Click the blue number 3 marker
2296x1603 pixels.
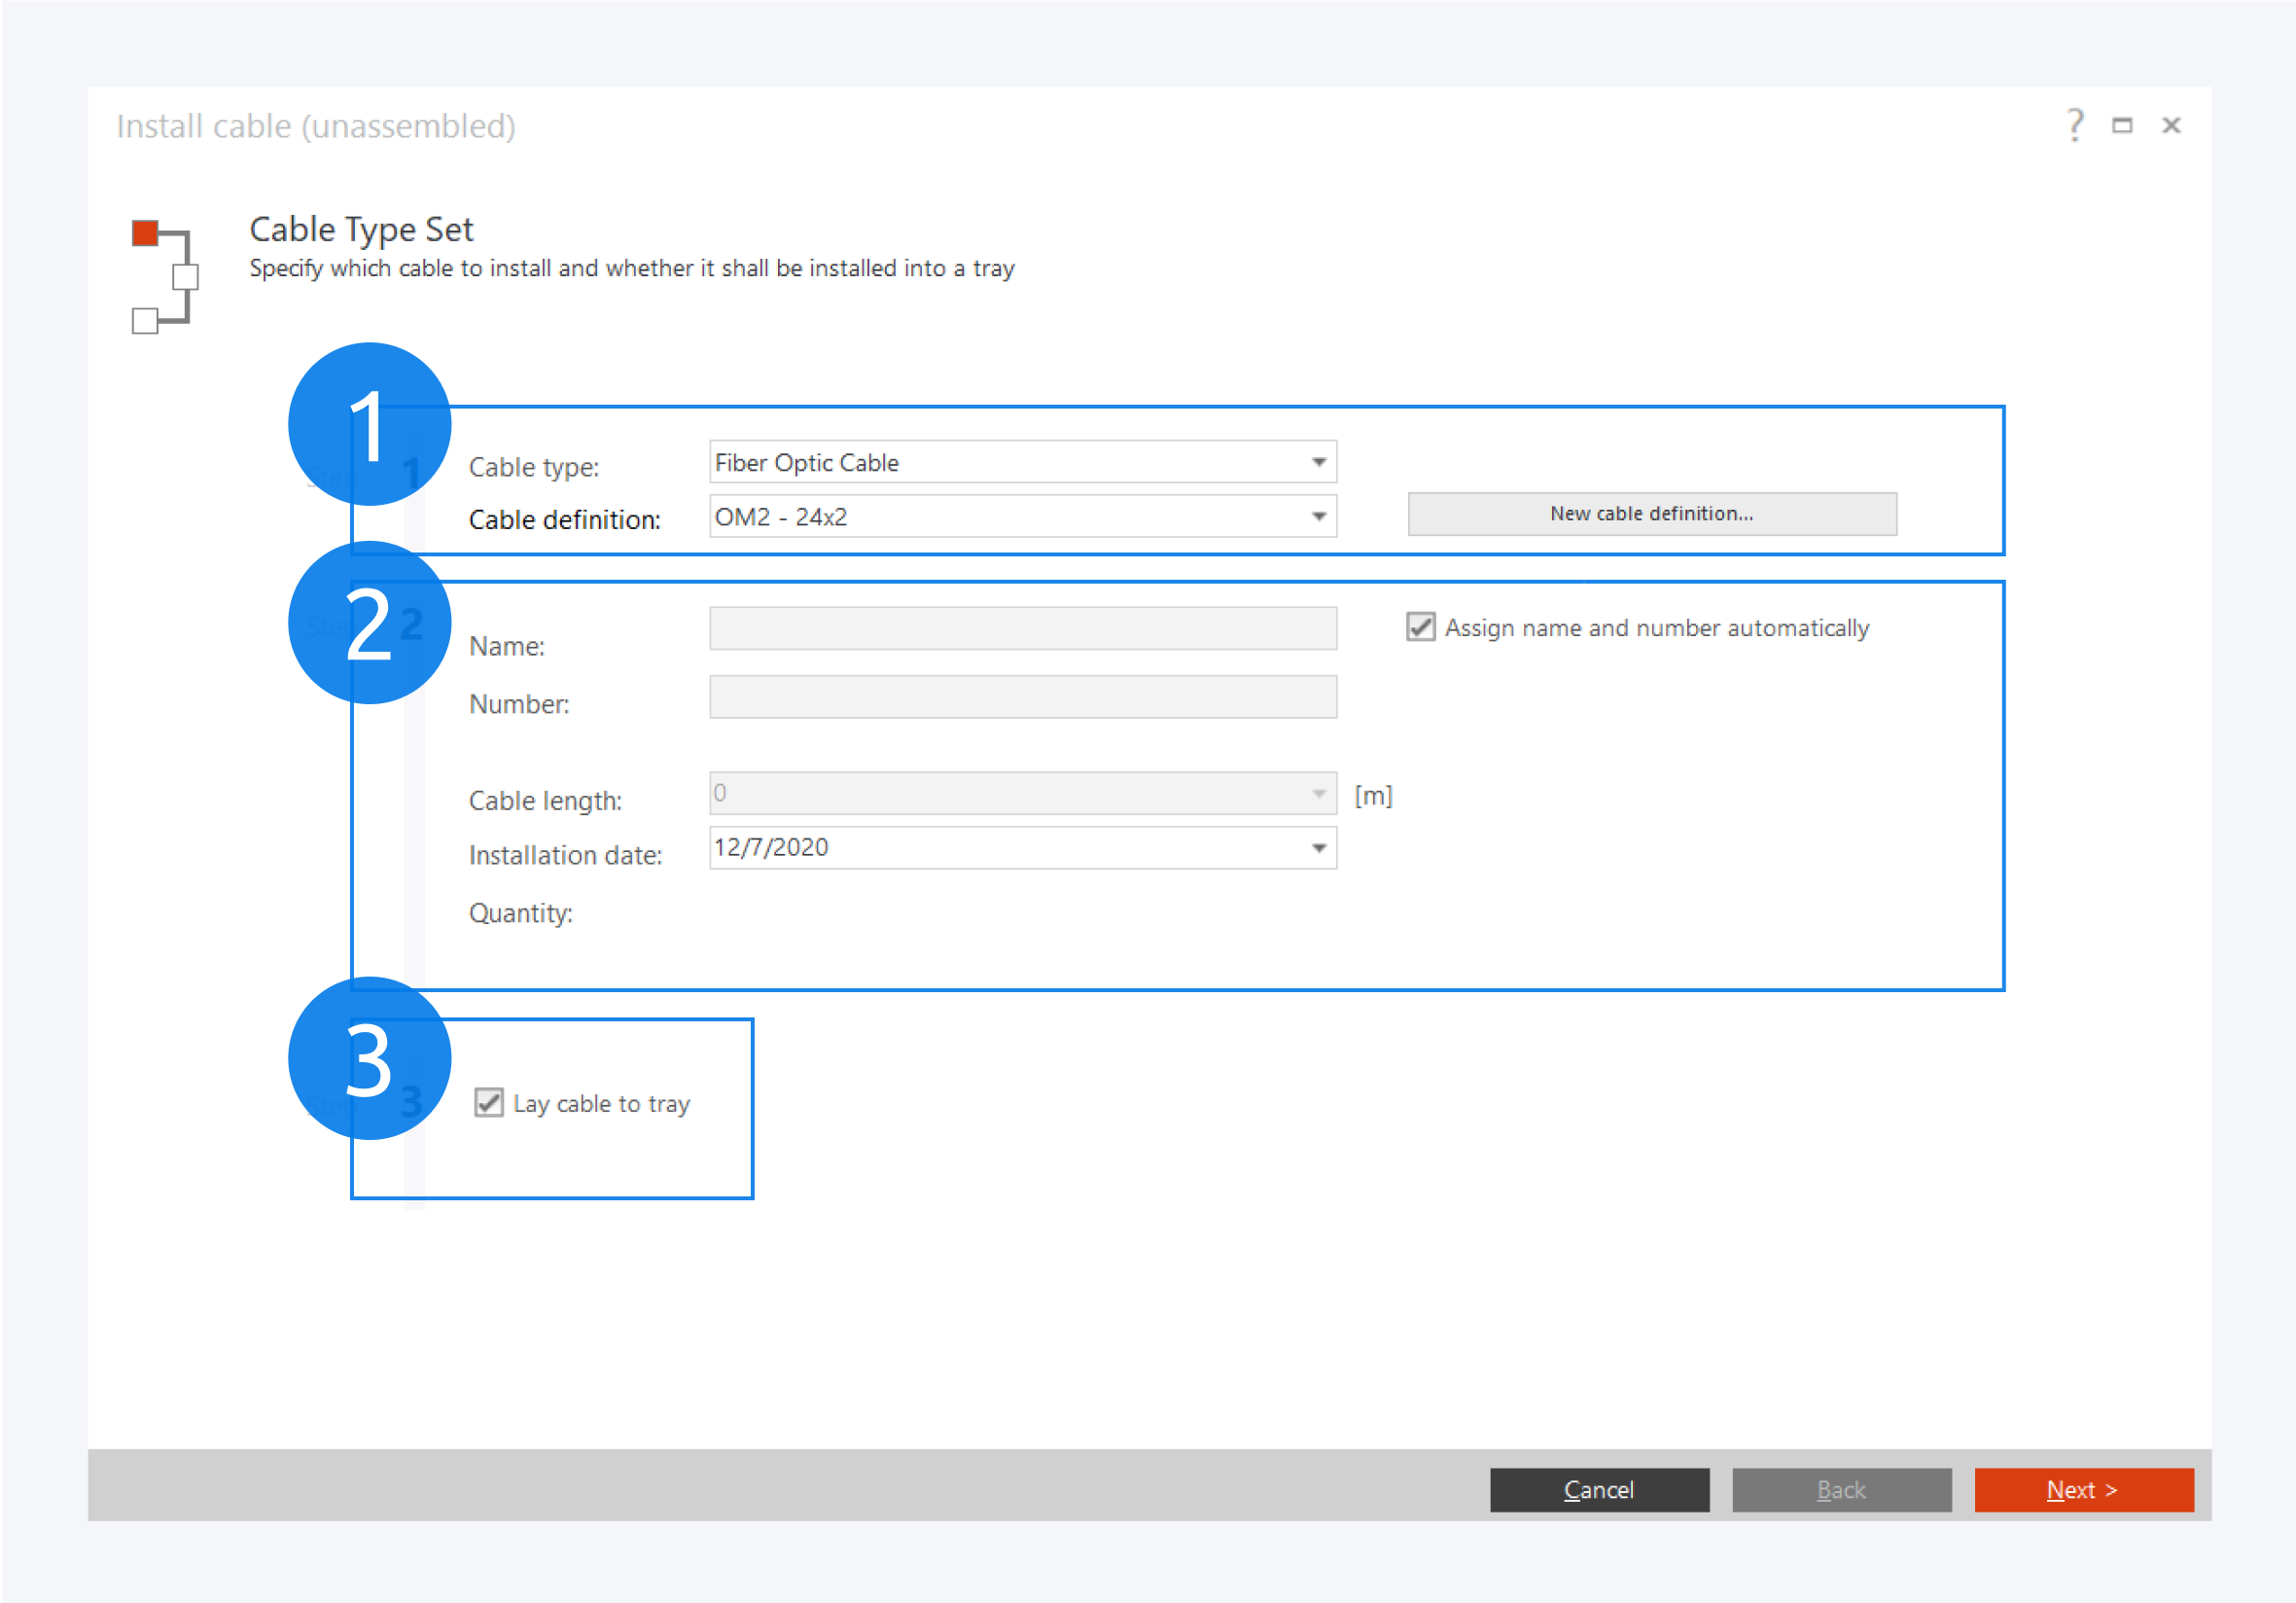pyautogui.click(x=369, y=1058)
